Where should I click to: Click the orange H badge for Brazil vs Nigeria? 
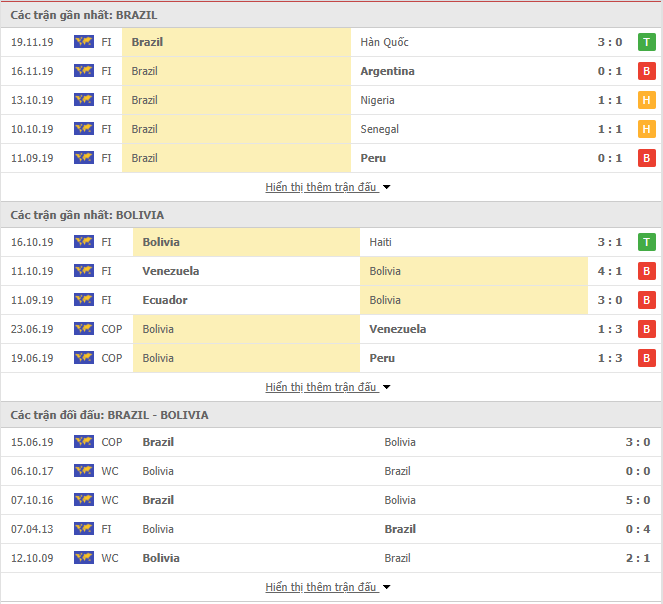pos(647,100)
